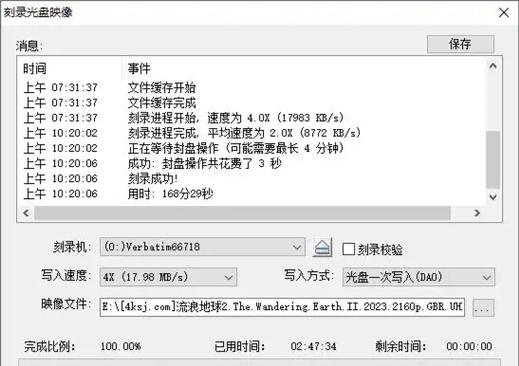The height and width of the screenshot is (366, 519).
Task: Click the message list scroll down arrow
Action: coord(493,197)
